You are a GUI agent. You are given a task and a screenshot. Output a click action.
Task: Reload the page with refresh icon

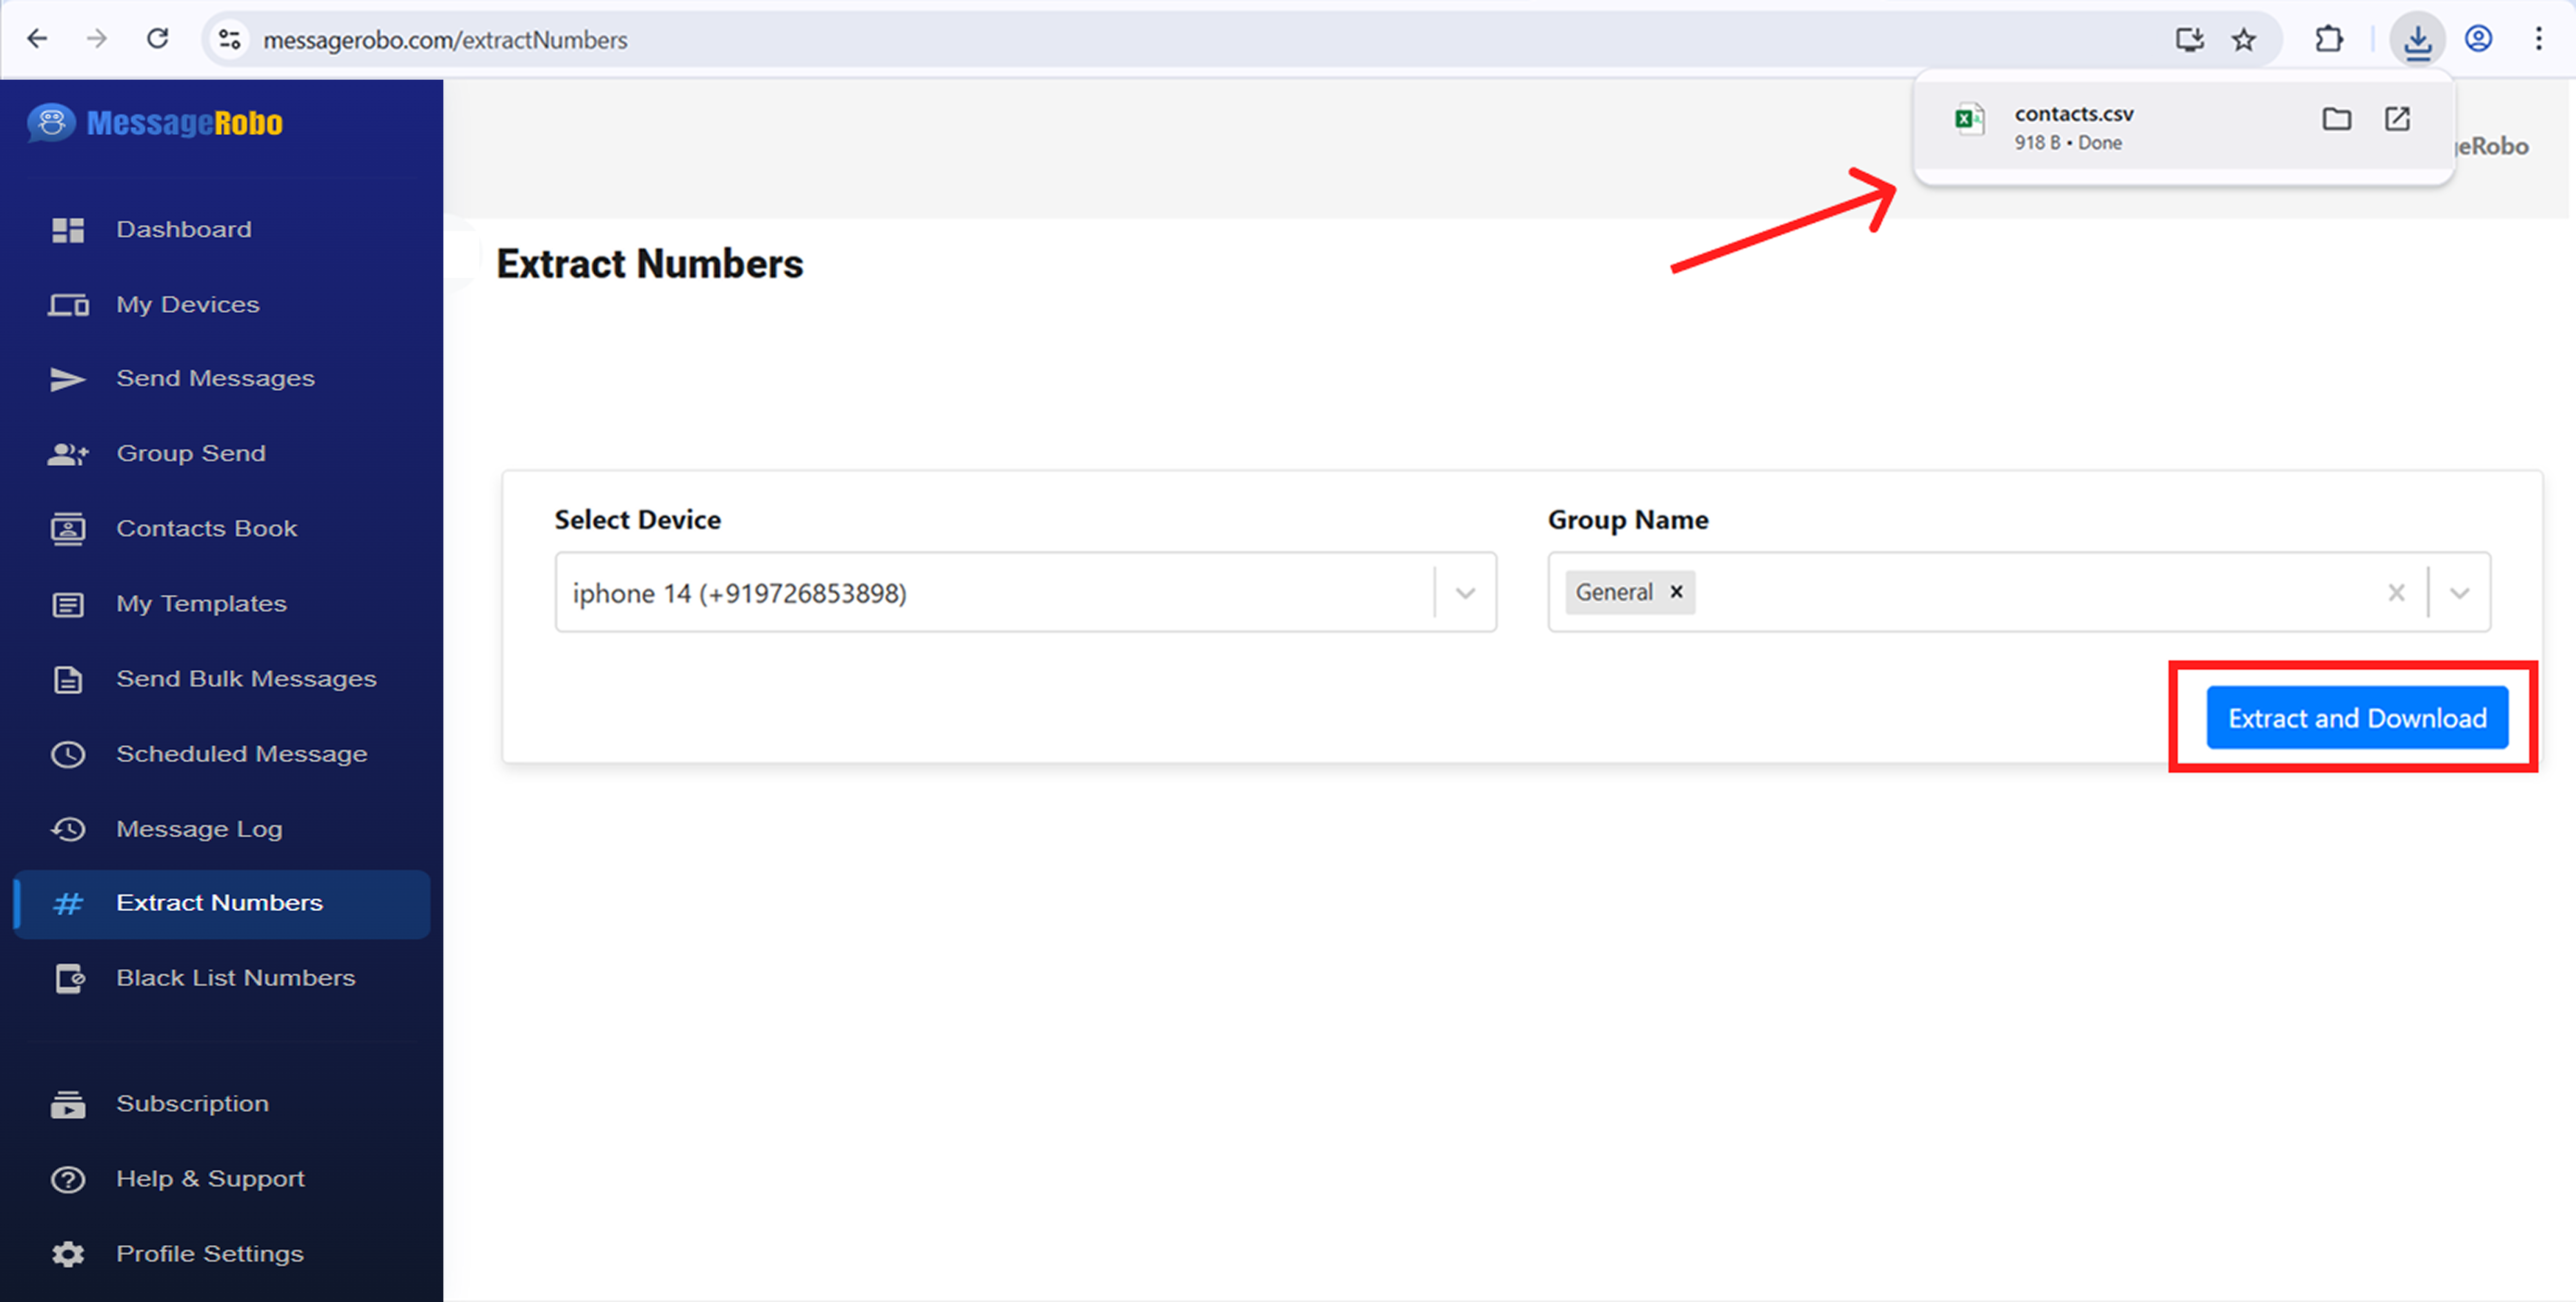pyautogui.click(x=158, y=39)
